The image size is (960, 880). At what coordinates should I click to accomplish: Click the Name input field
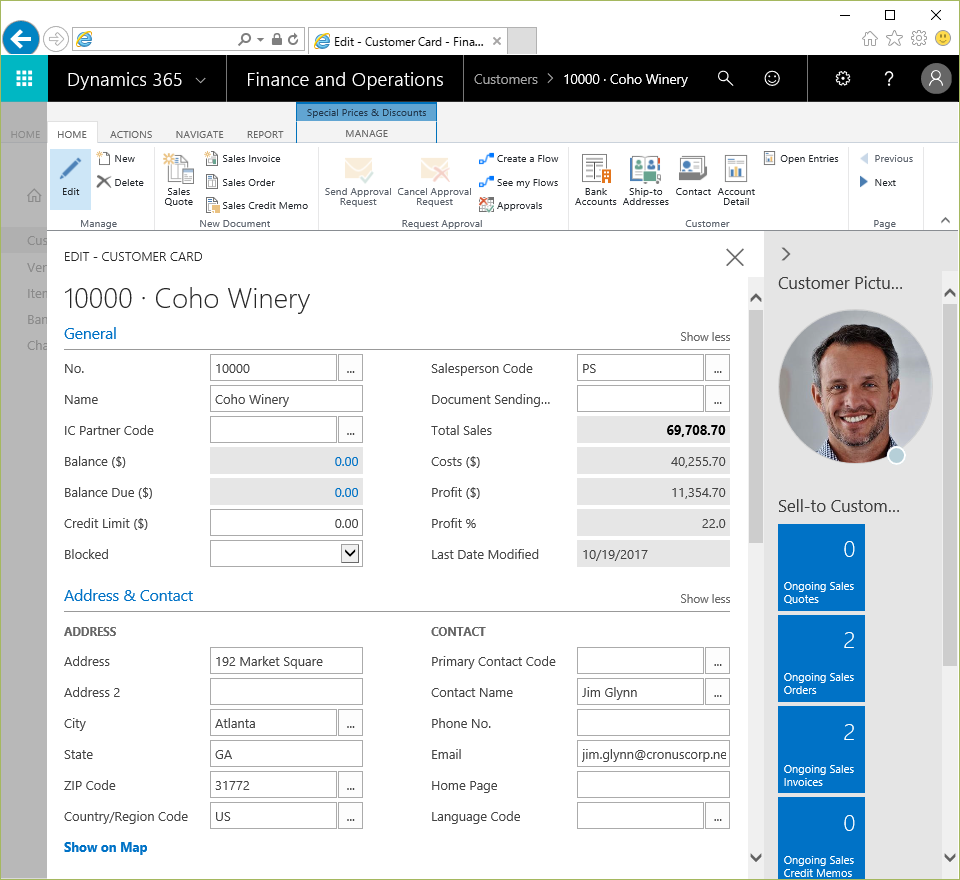point(286,399)
